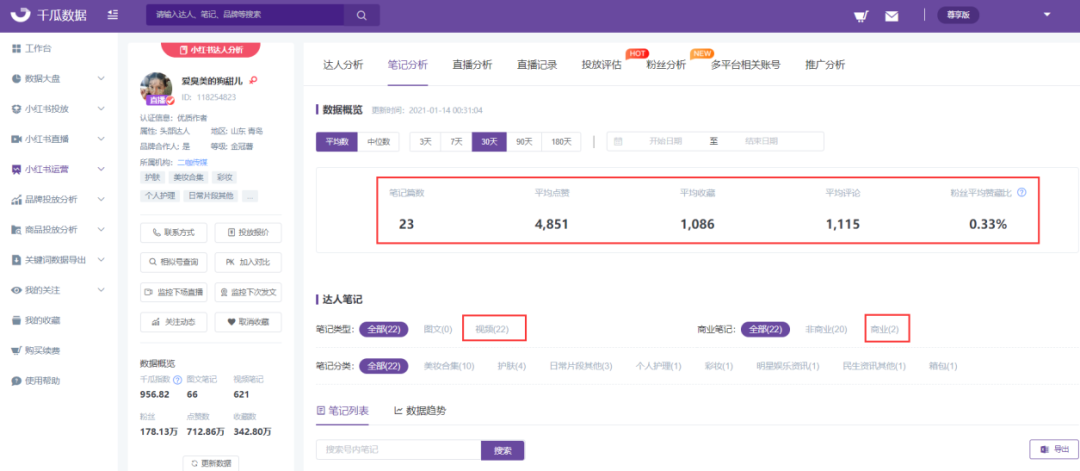1080x471 pixels.
Task: Select the 7天 time range
Action: click(457, 142)
